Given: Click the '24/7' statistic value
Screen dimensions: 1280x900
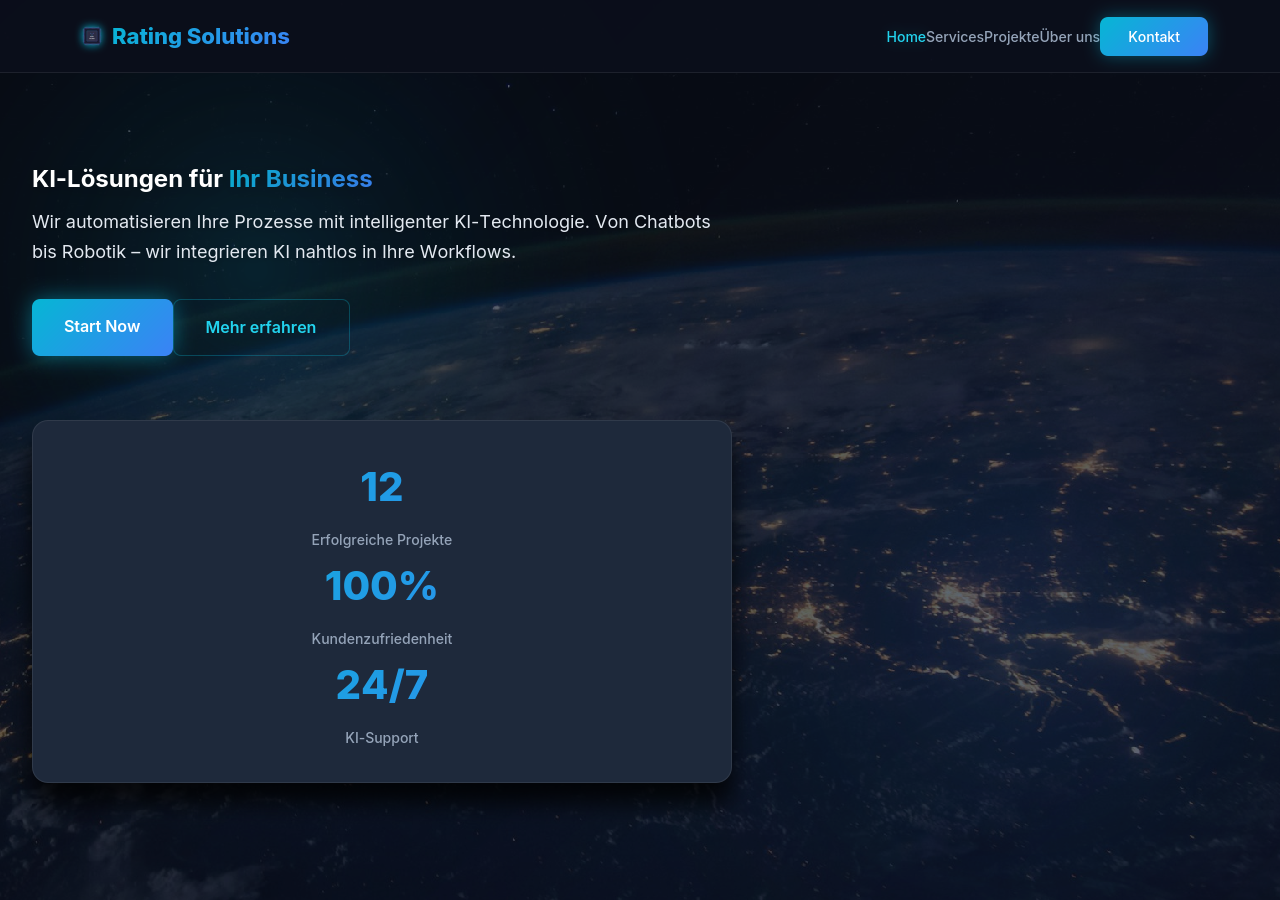Looking at the screenshot, I should coord(382,685).
